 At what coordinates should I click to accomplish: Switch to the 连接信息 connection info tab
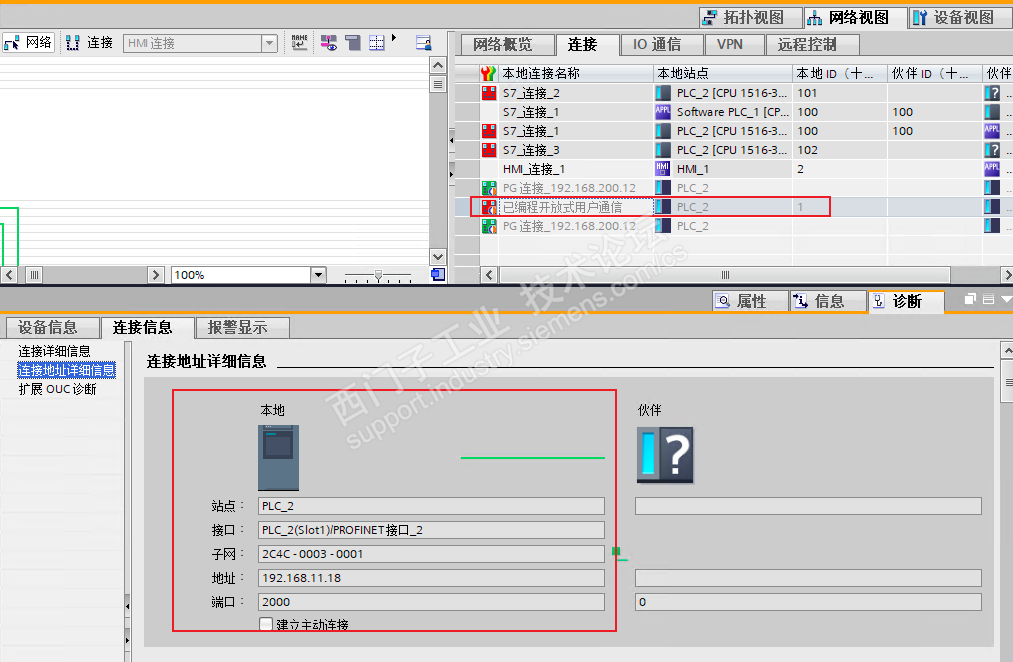148,328
